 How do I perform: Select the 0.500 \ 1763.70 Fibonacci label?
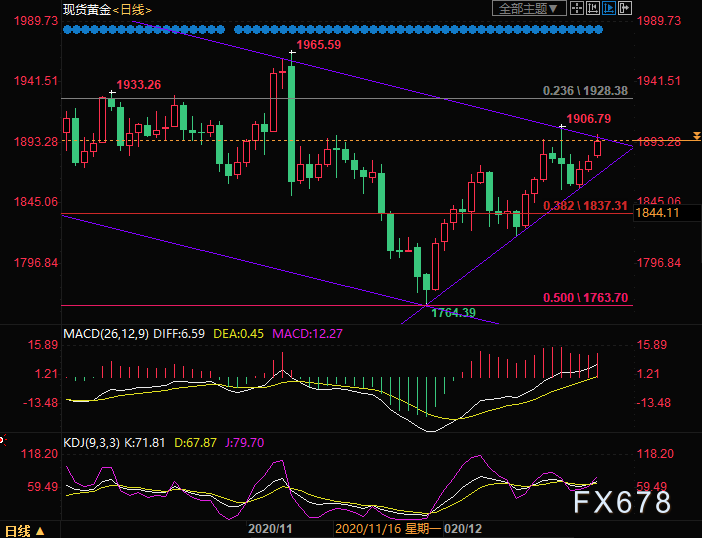coord(585,297)
